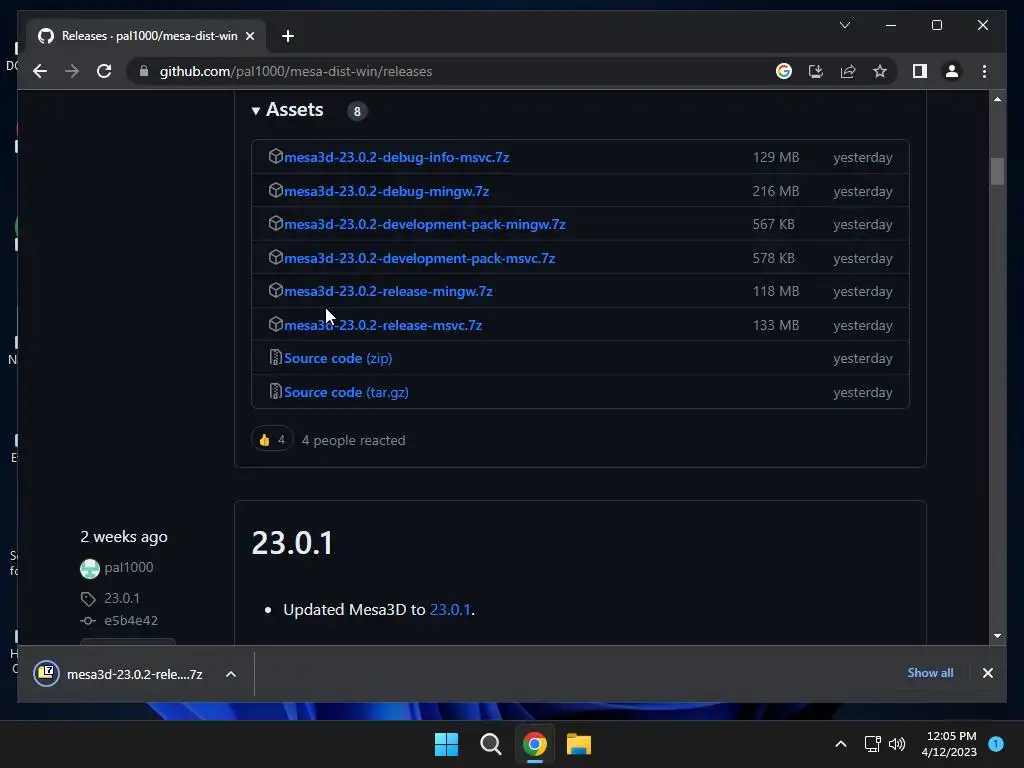Download mesa3d-23.0.2-debug-info-msvc.7z
Screen dimensions: 1024x768
point(396,157)
